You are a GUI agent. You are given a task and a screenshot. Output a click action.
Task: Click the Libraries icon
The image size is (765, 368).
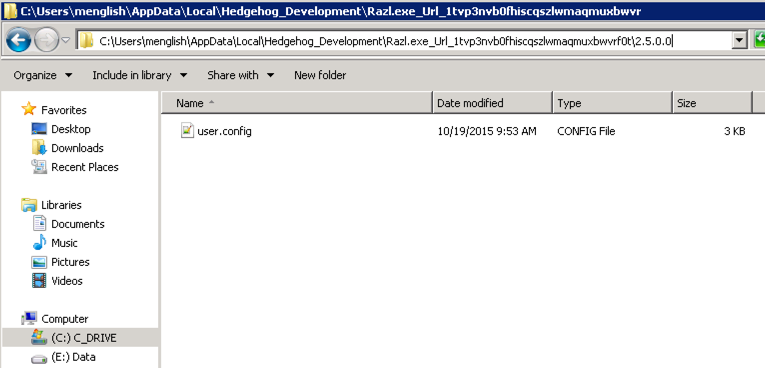29,204
